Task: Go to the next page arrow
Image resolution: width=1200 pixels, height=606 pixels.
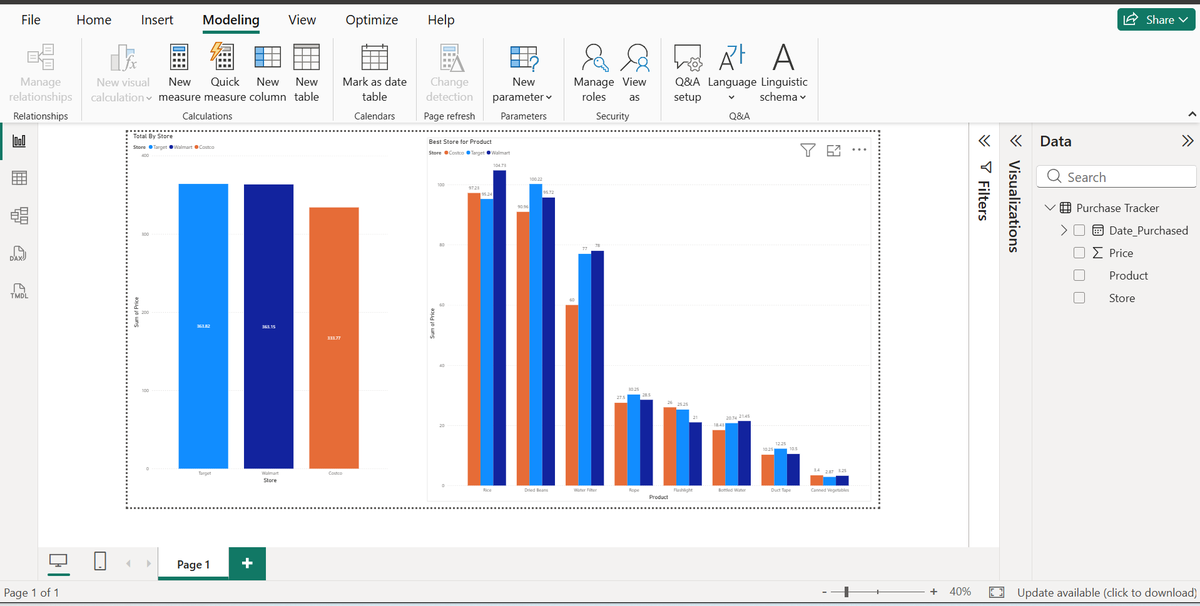Action: click(150, 564)
